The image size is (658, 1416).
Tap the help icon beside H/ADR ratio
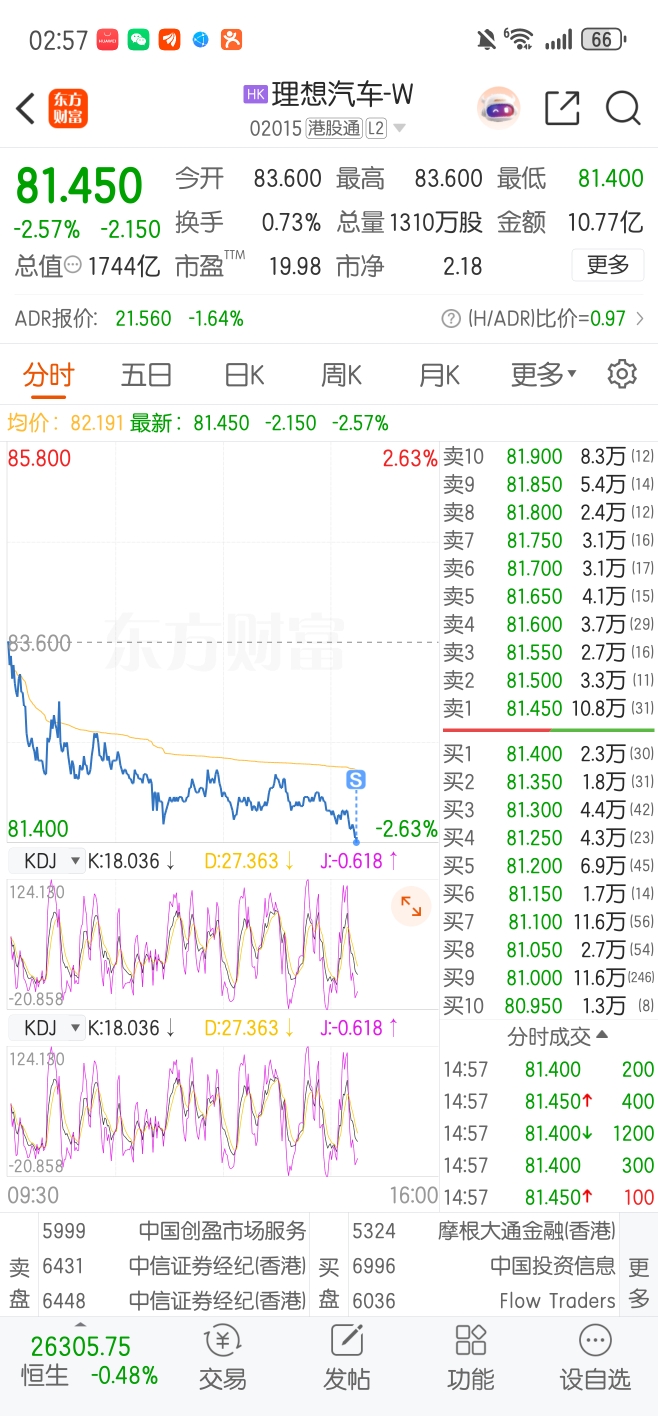tap(451, 319)
